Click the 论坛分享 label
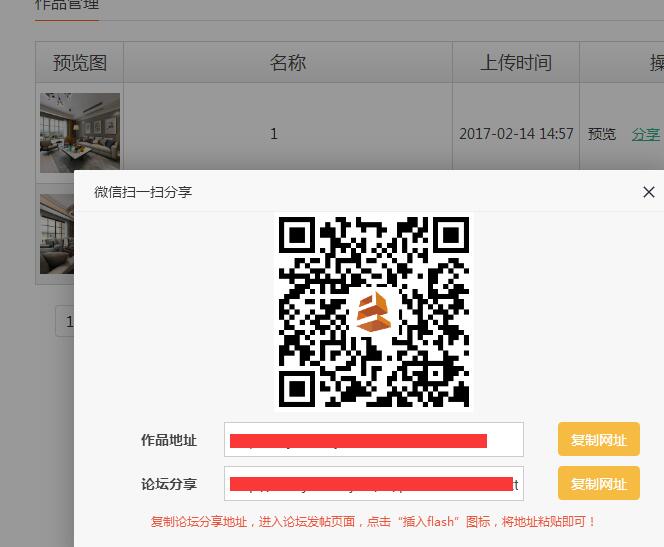This screenshot has height=547, width=664. coord(169,484)
